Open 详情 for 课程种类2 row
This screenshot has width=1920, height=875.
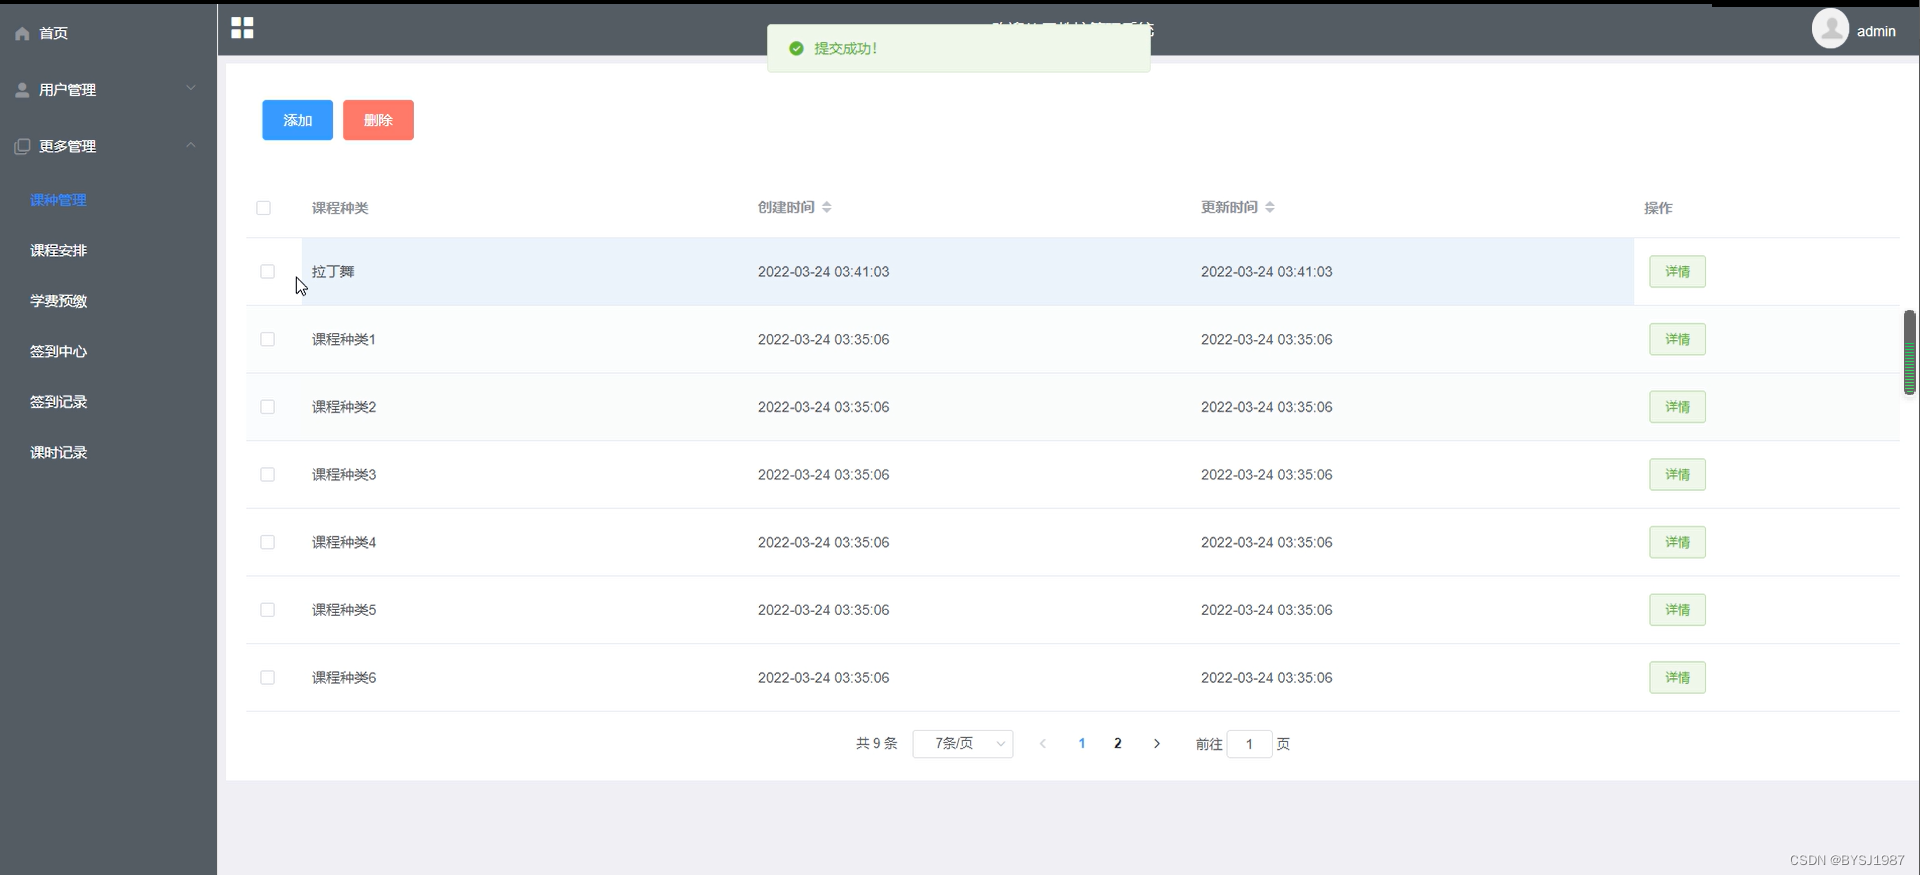click(1677, 407)
